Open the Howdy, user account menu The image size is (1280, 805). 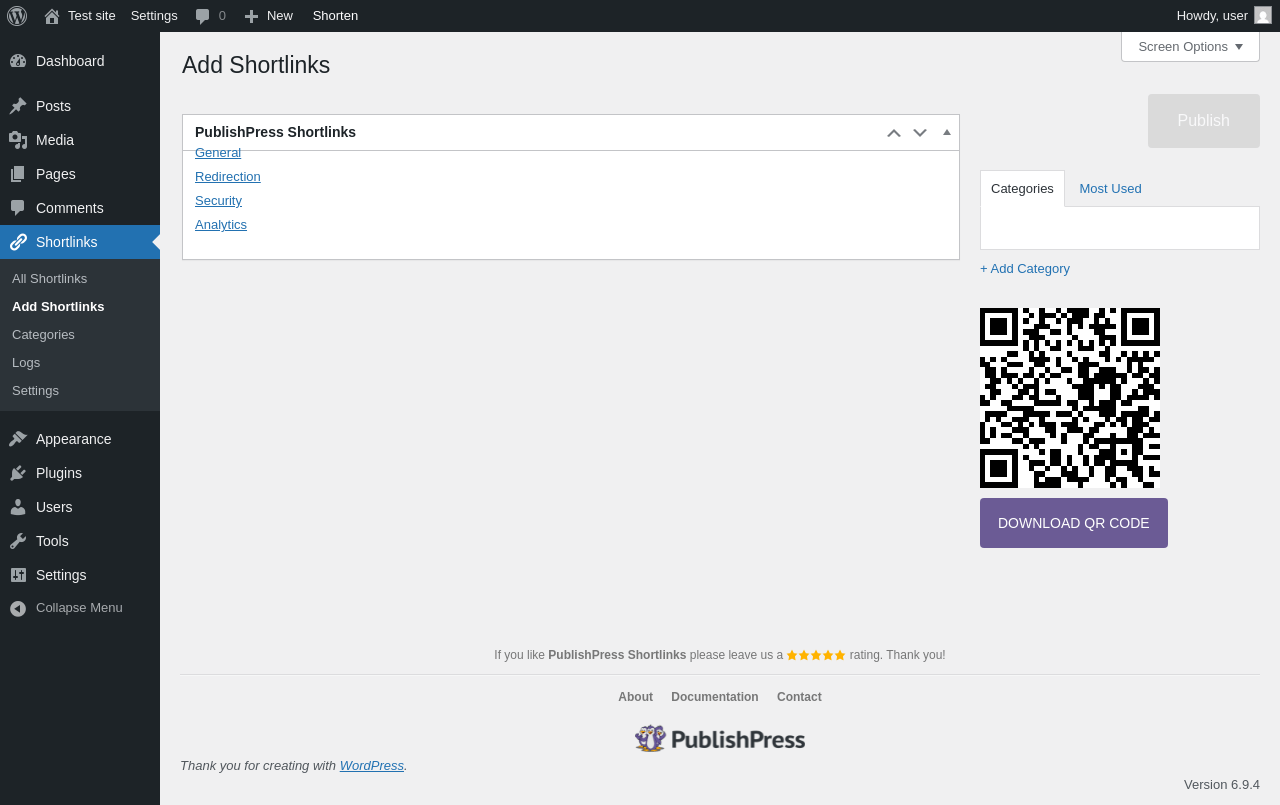pos(1224,16)
